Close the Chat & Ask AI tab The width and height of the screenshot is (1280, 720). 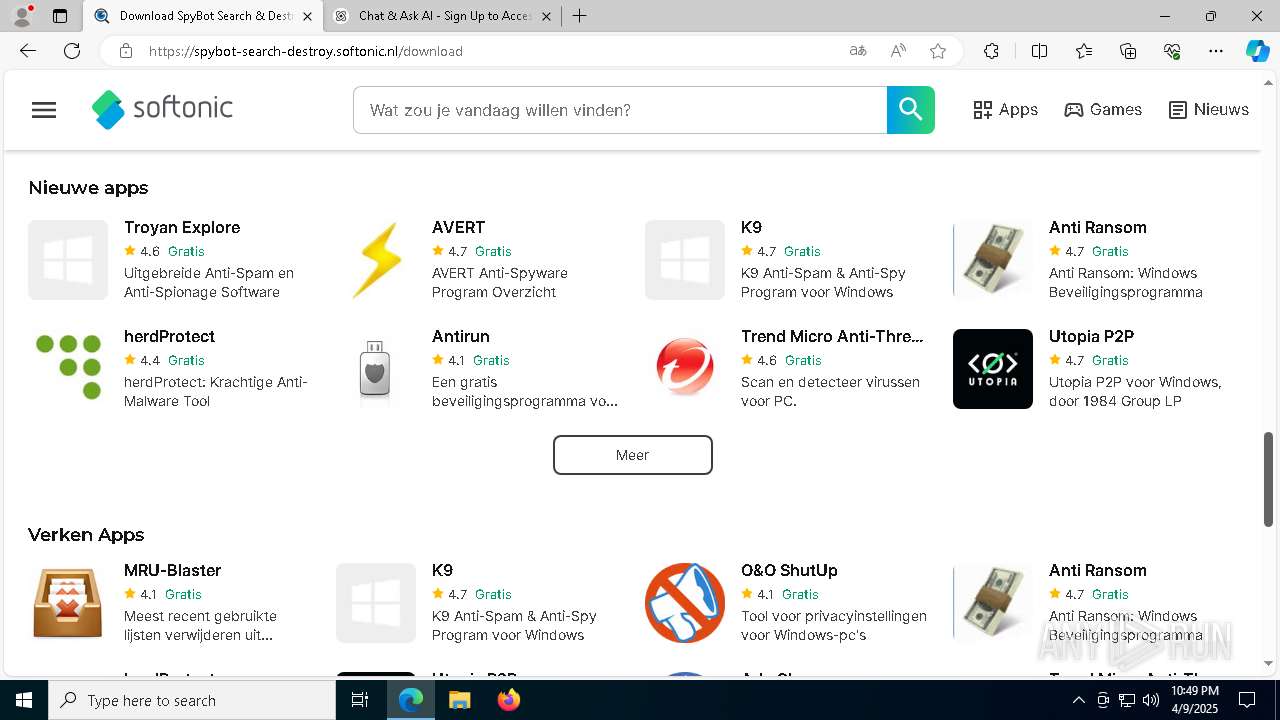(x=546, y=16)
